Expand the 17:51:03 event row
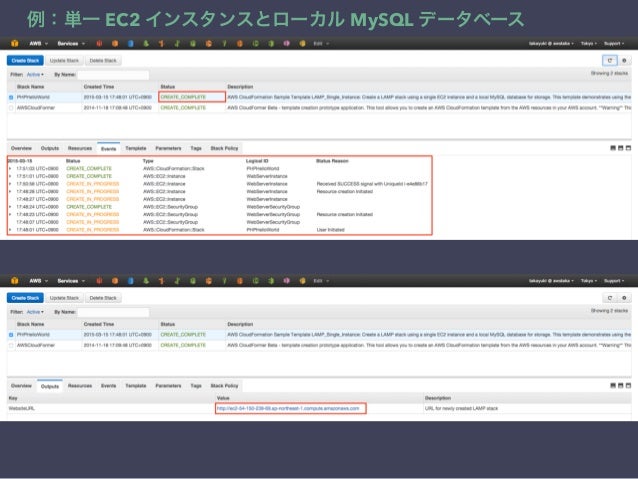This screenshot has width=638, height=479. [x=10, y=168]
